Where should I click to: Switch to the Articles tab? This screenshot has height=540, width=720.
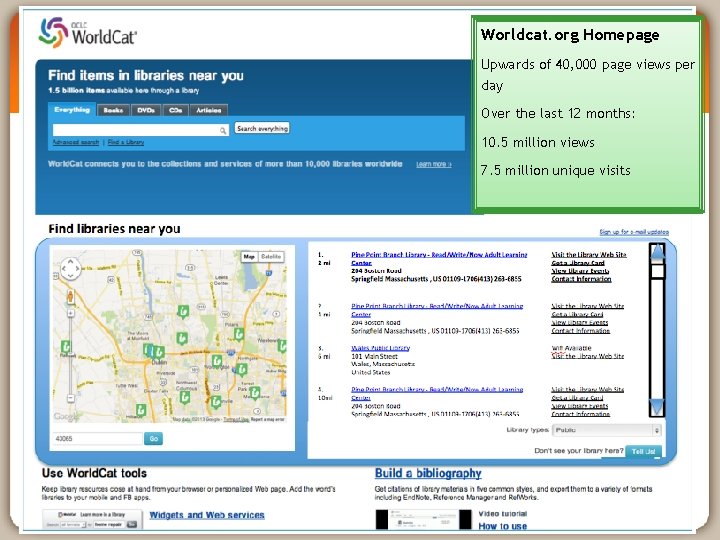208,110
